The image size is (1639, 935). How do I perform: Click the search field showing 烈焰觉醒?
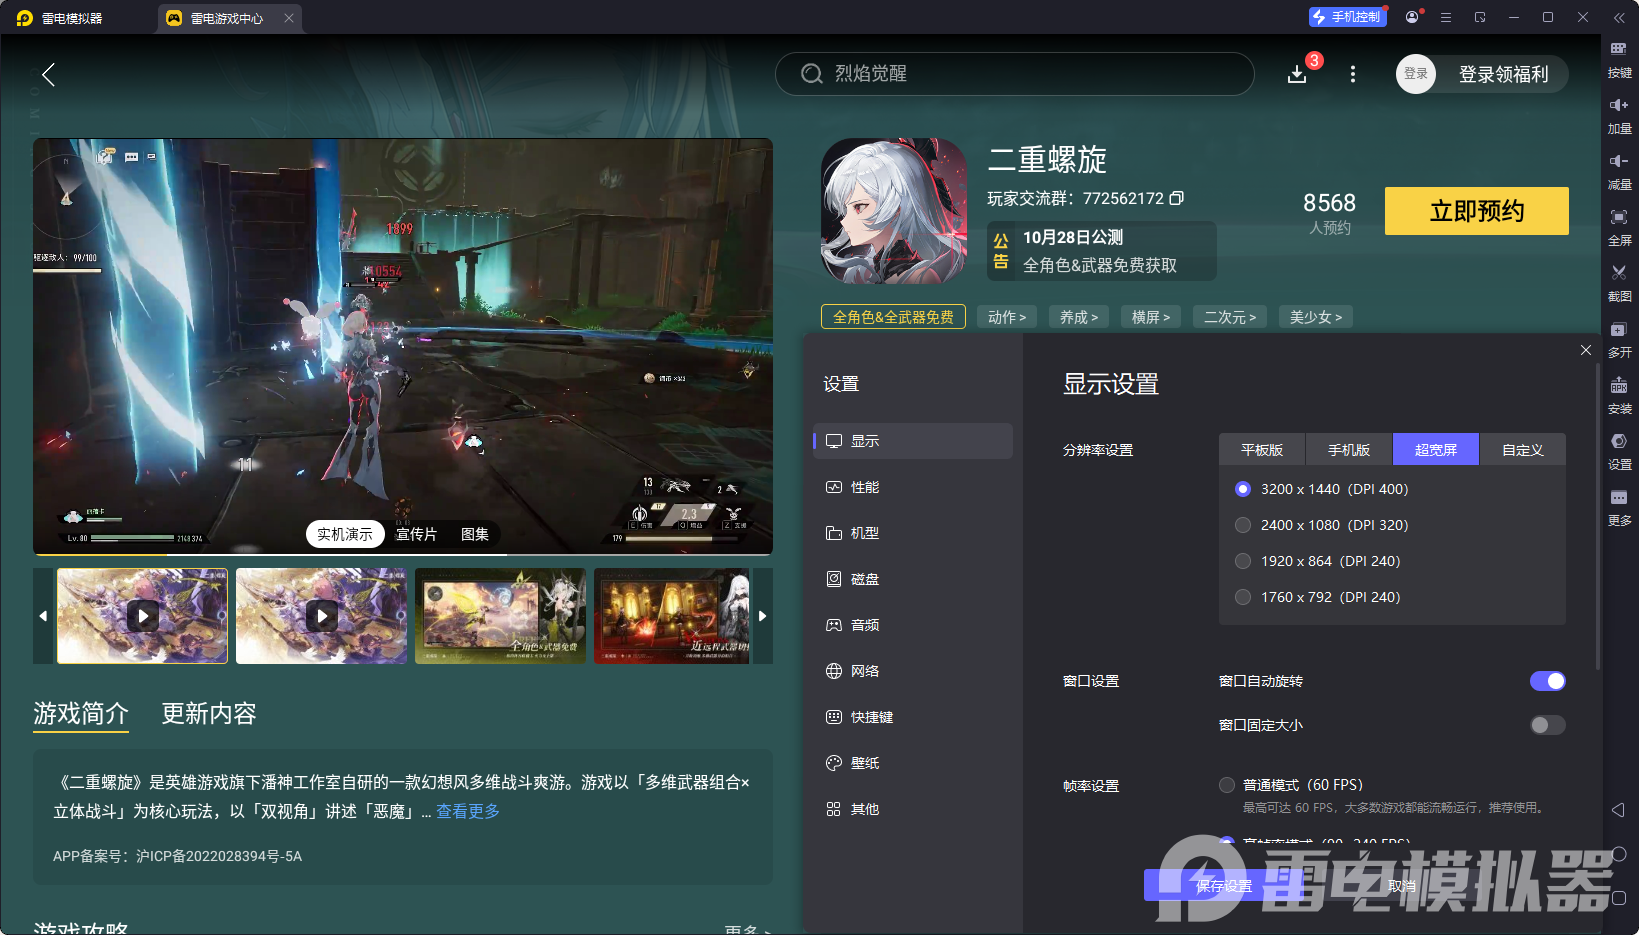pyautogui.click(x=1014, y=74)
